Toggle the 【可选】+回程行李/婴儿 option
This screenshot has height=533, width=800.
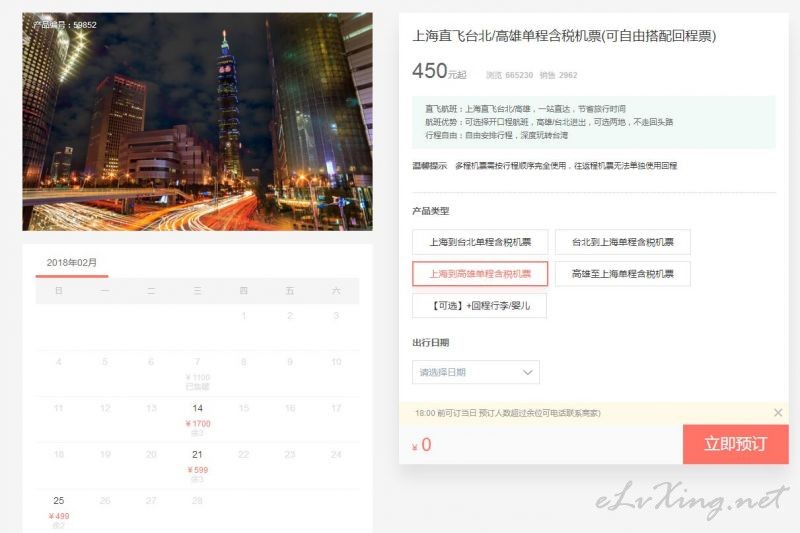(480, 306)
